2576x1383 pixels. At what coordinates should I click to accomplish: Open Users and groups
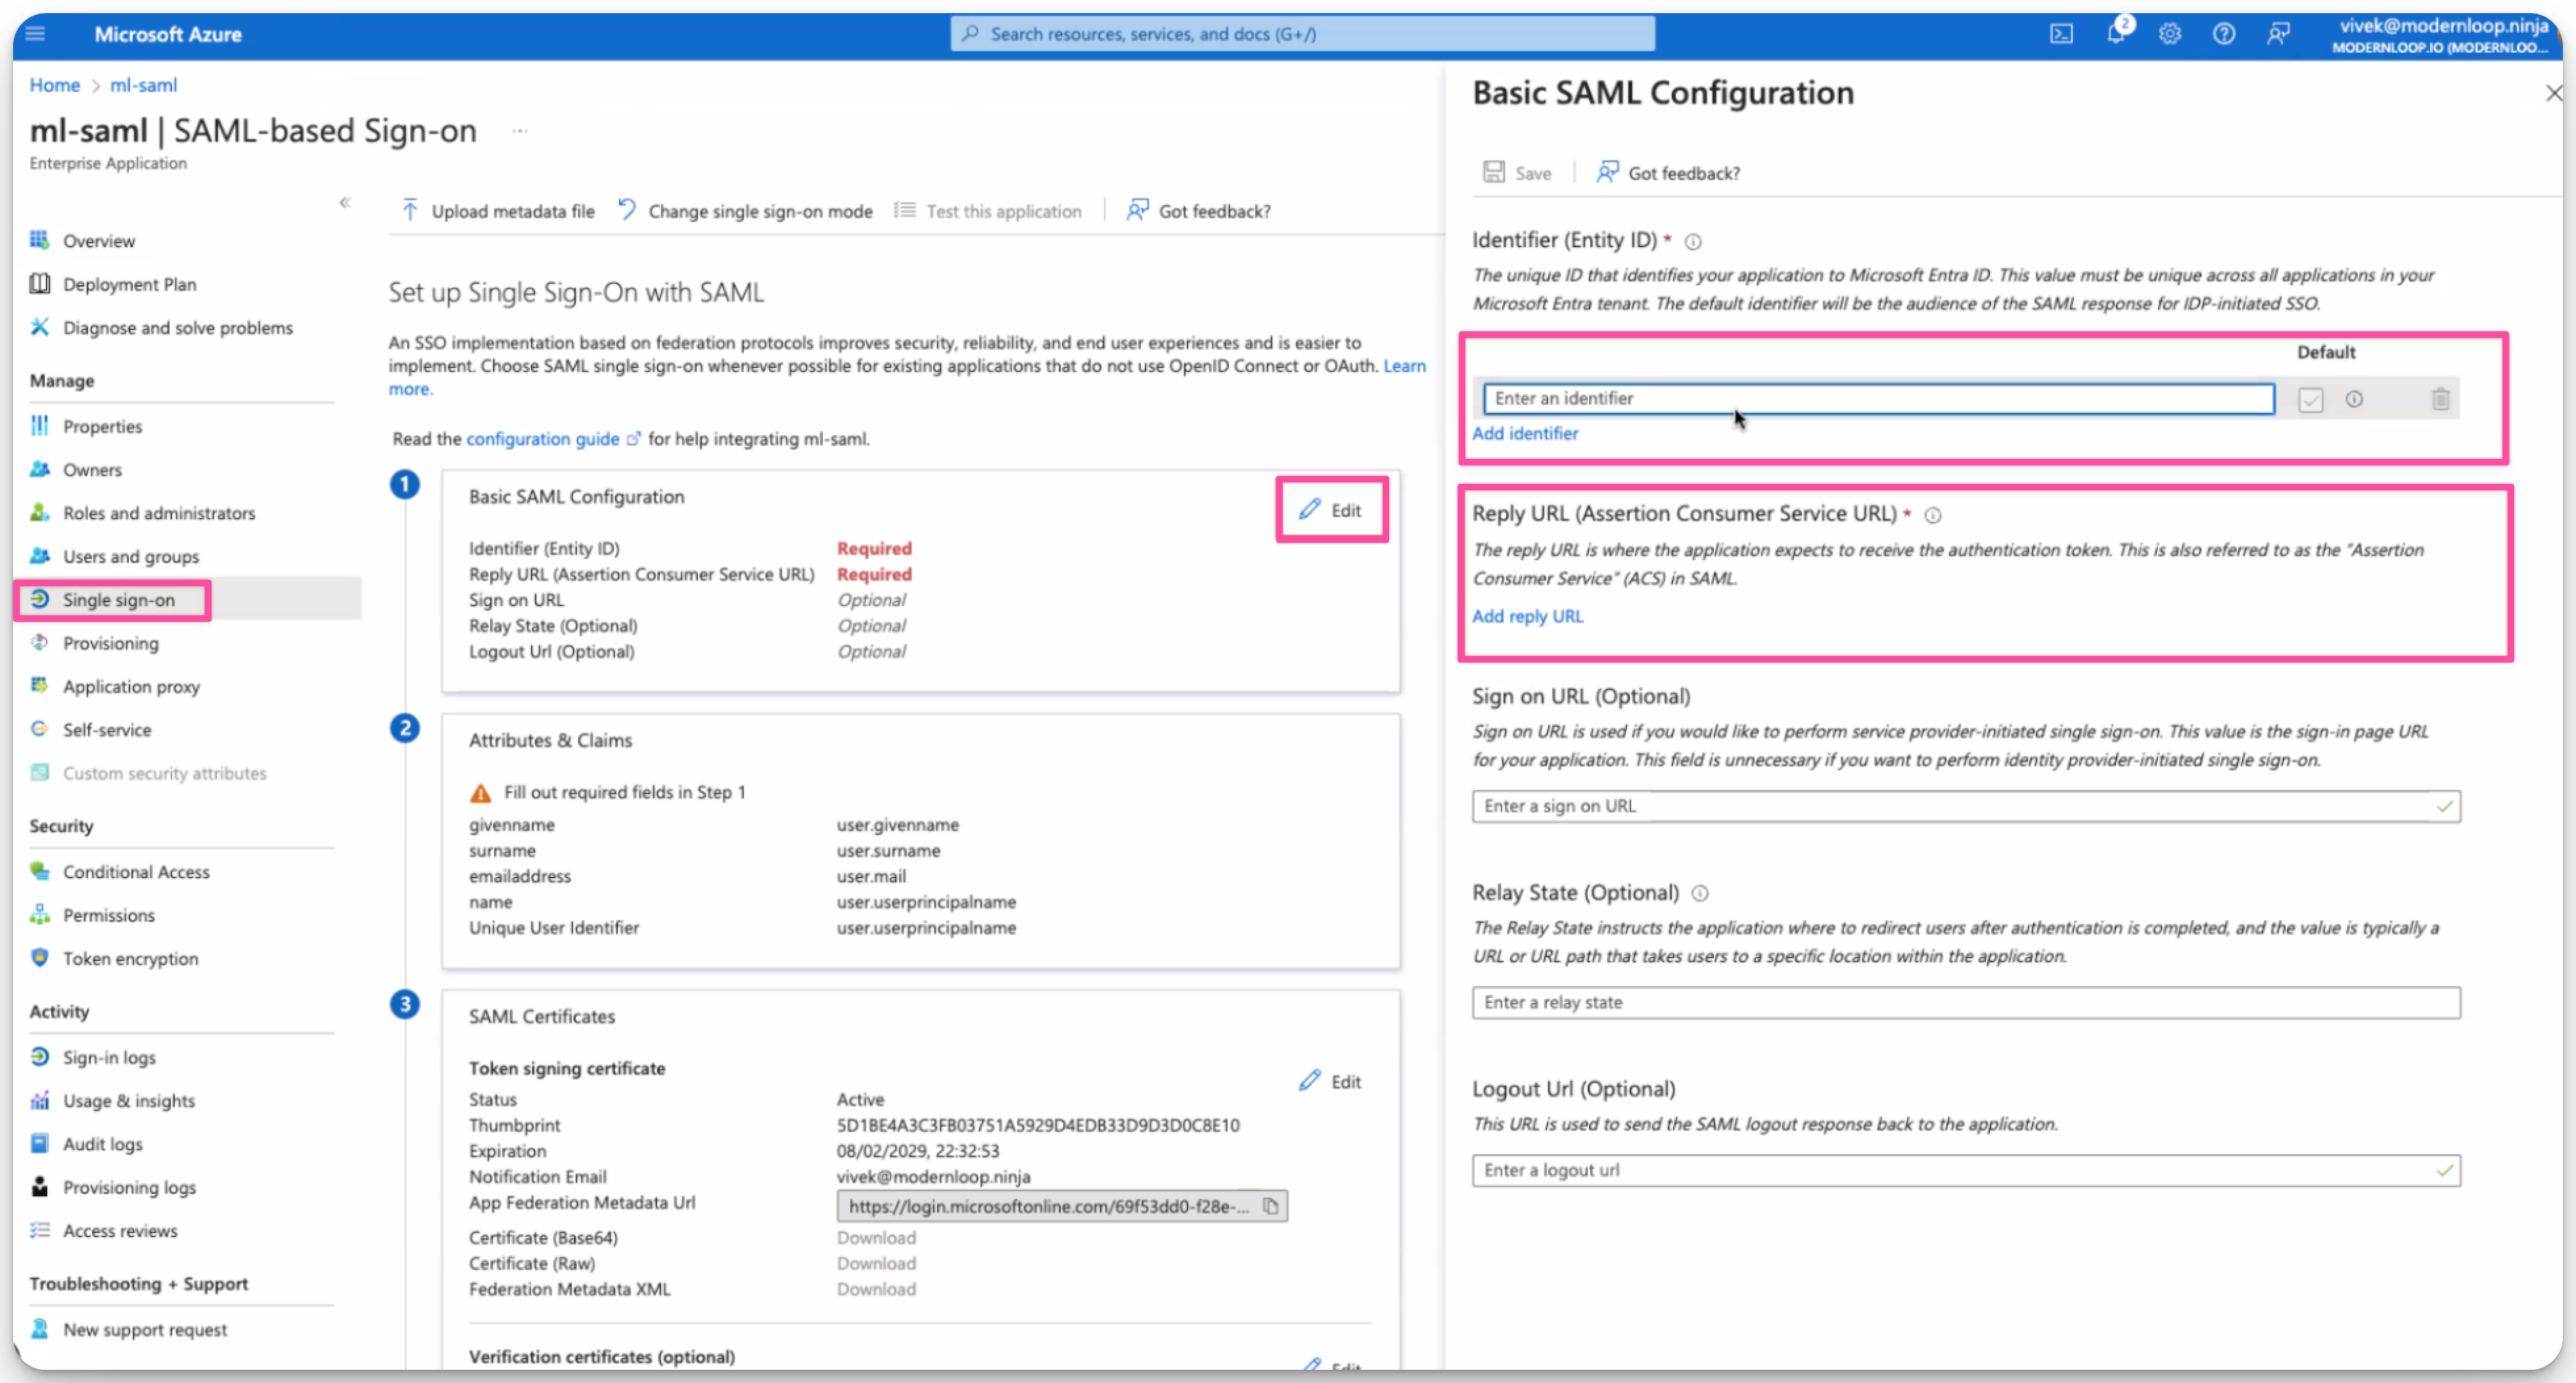coord(131,556)
